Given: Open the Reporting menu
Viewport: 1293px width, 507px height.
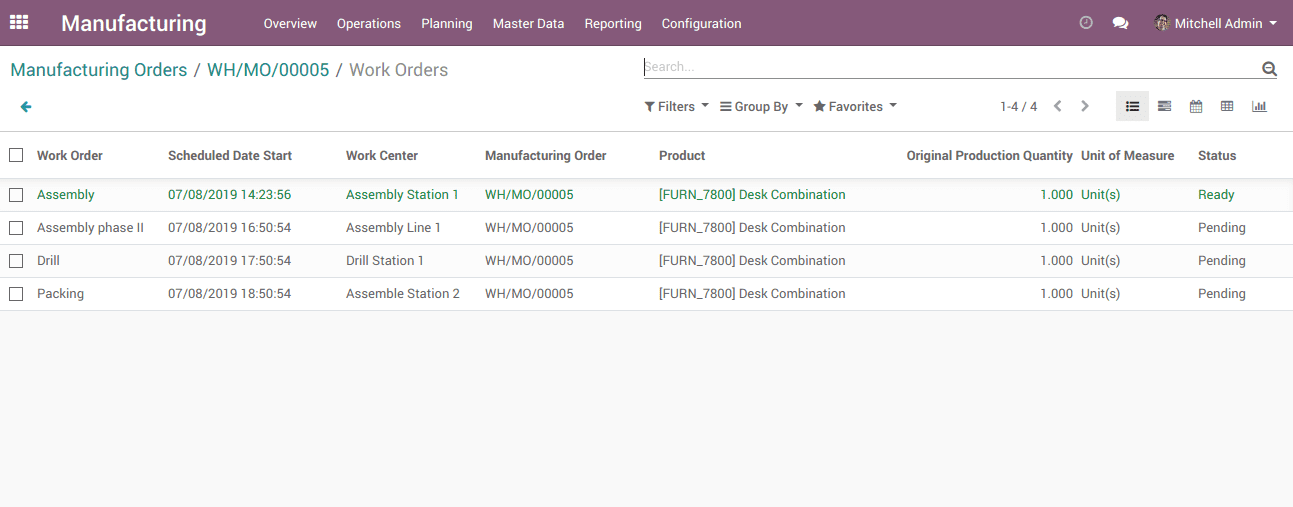Looking at the screenshot, I should [x=613, y=23].
